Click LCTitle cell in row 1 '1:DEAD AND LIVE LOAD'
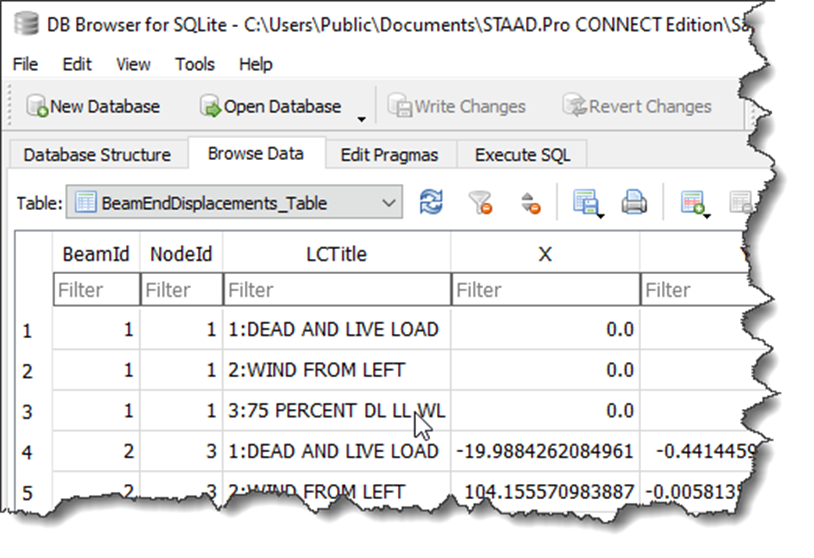 point(336,330)
